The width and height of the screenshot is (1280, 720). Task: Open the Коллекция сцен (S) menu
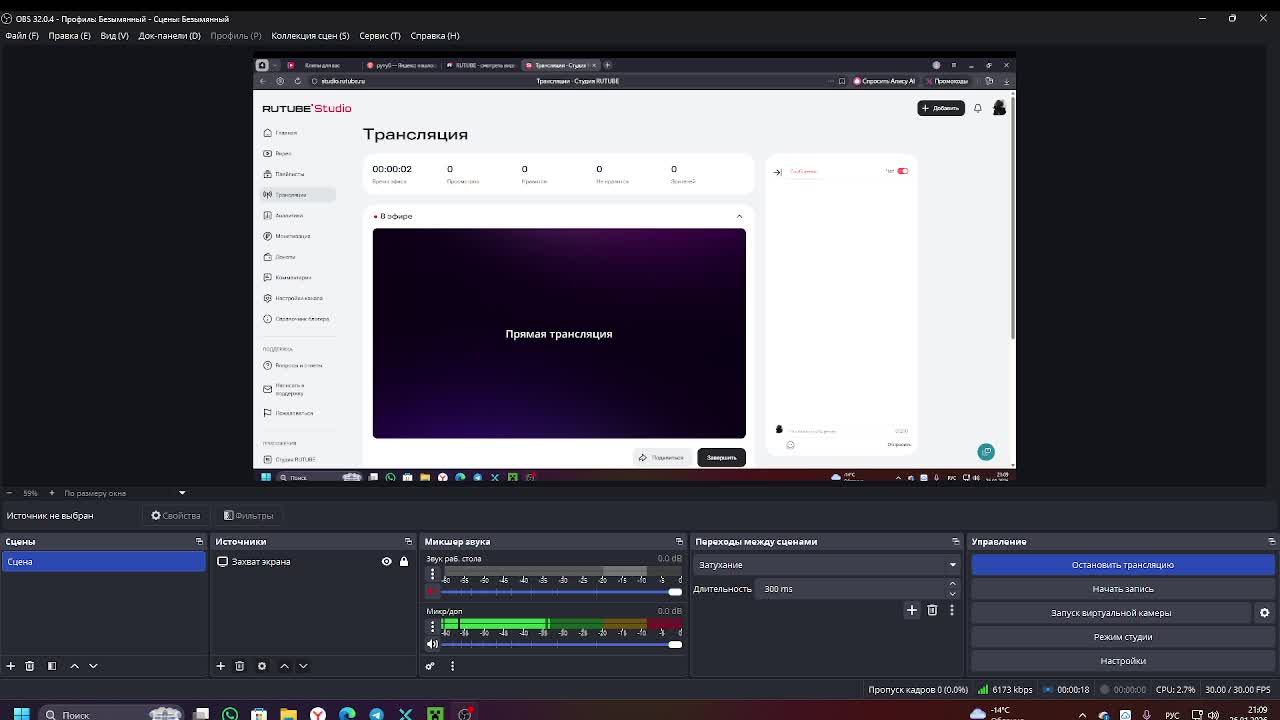click(310, 36)
